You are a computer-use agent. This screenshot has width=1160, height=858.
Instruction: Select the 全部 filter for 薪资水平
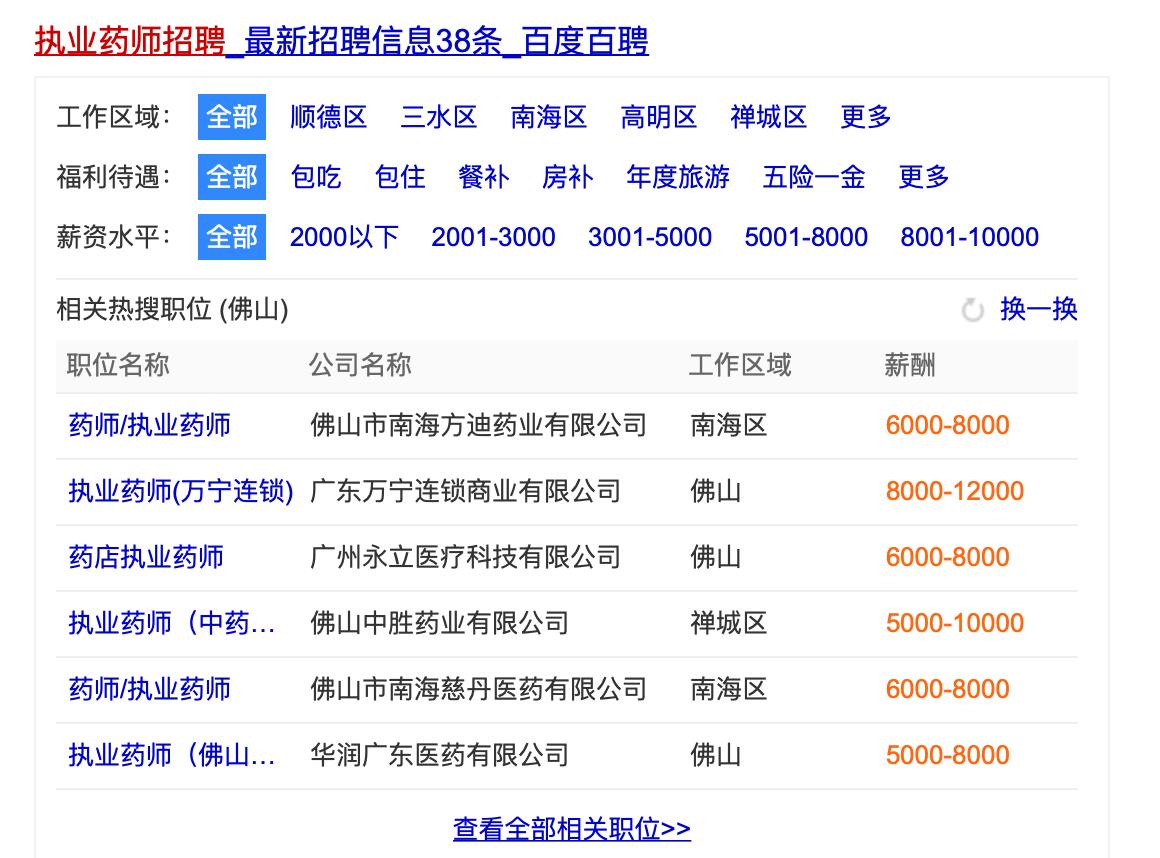(232, 237)
